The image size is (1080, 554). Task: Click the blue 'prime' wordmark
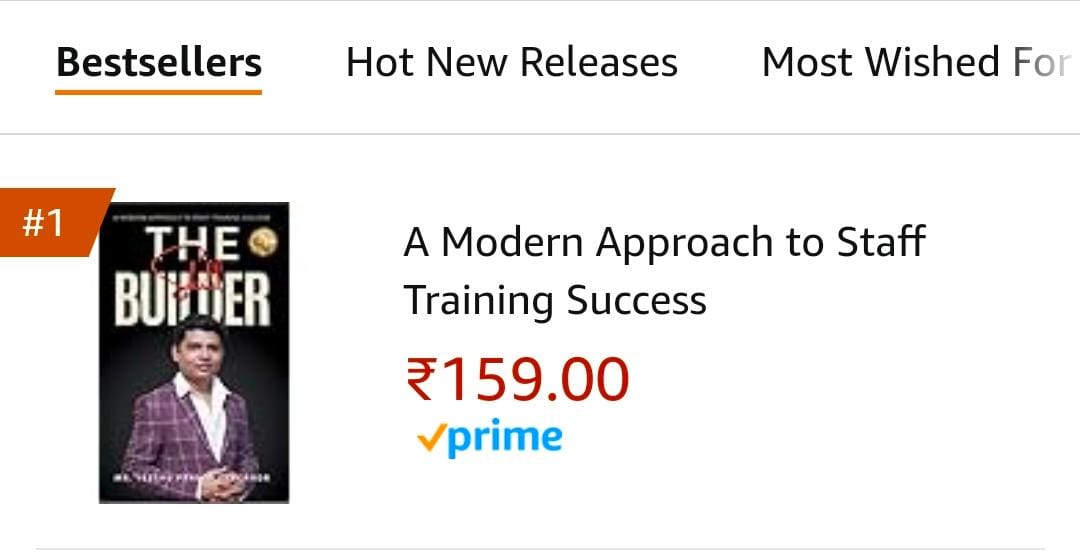tap(505, 440)
